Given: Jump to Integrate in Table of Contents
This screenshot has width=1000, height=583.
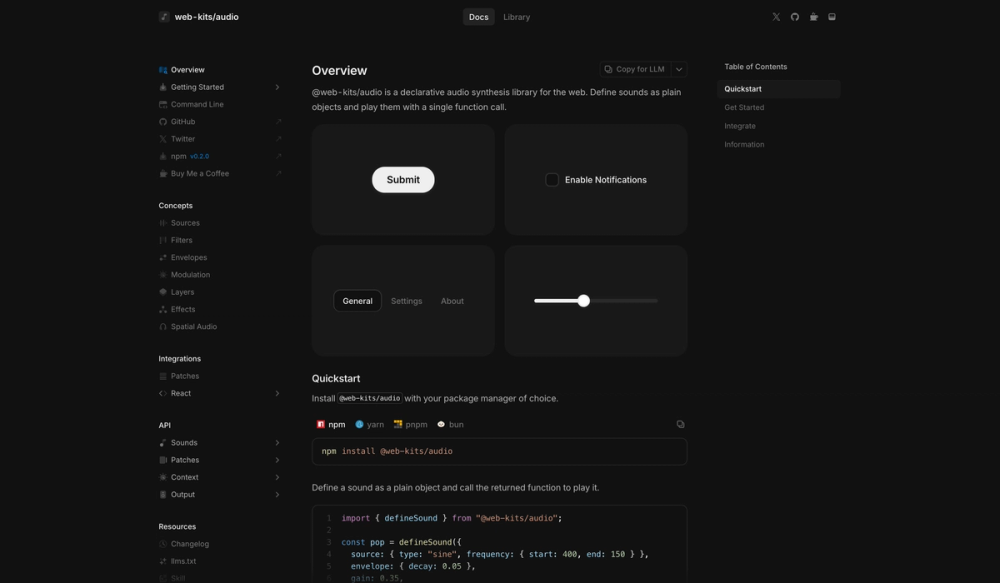Looking at the screenshot, I should 740,126.
